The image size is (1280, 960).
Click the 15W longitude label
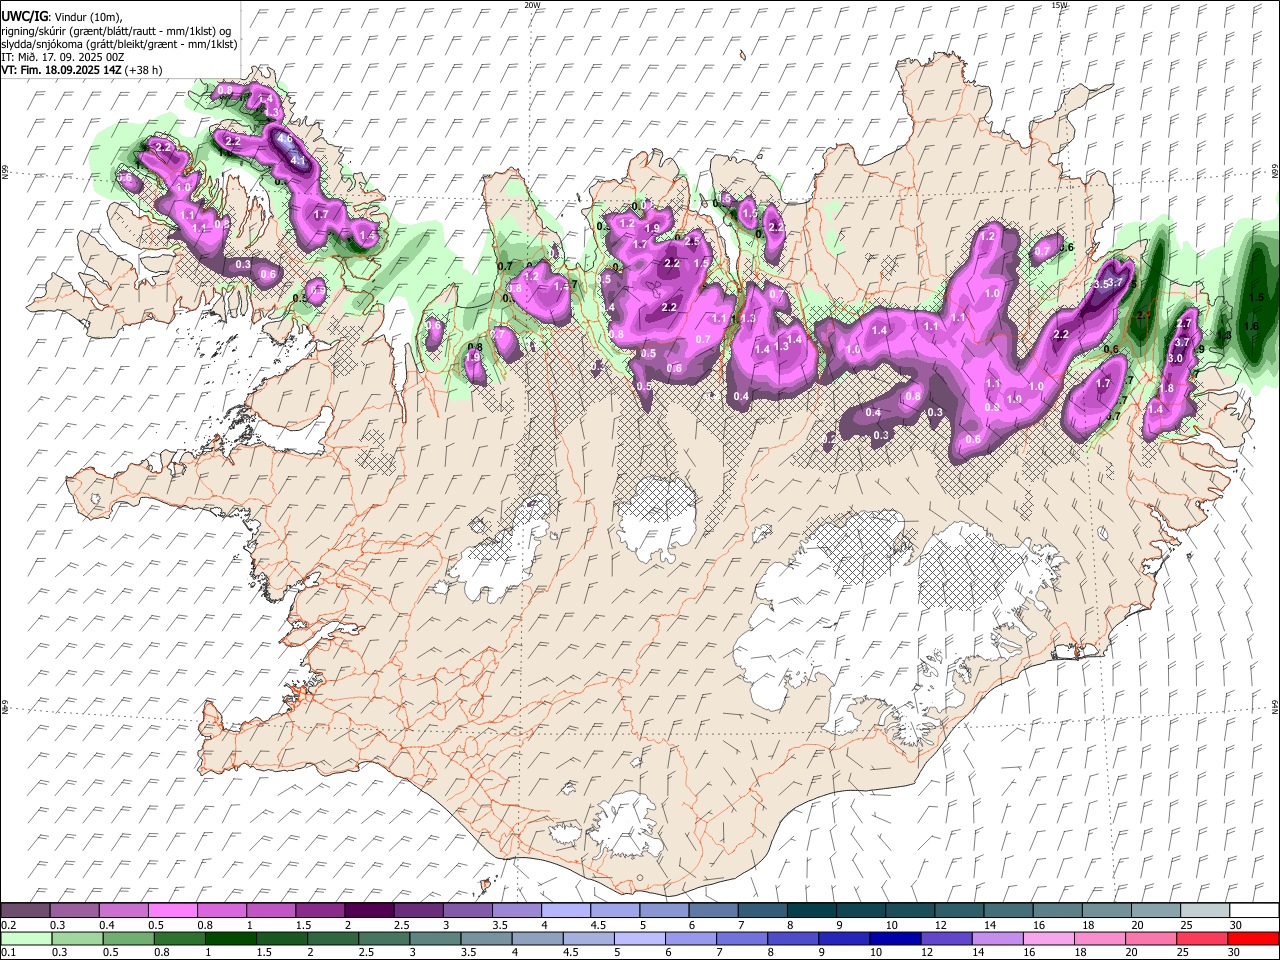point(1059,5)
